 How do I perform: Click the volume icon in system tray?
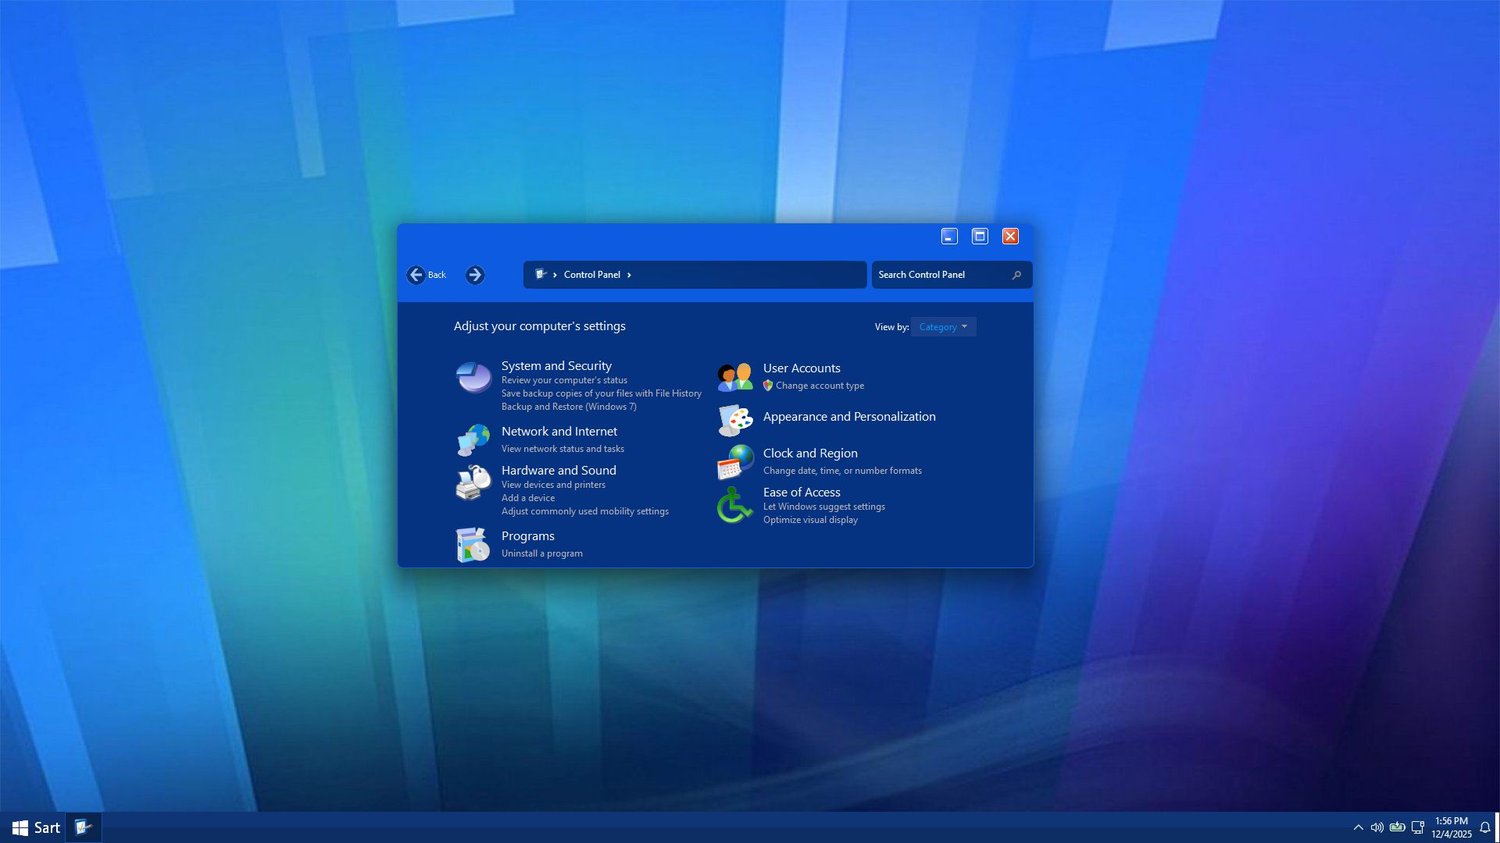pyautogui.click(x=1377, y=828)
